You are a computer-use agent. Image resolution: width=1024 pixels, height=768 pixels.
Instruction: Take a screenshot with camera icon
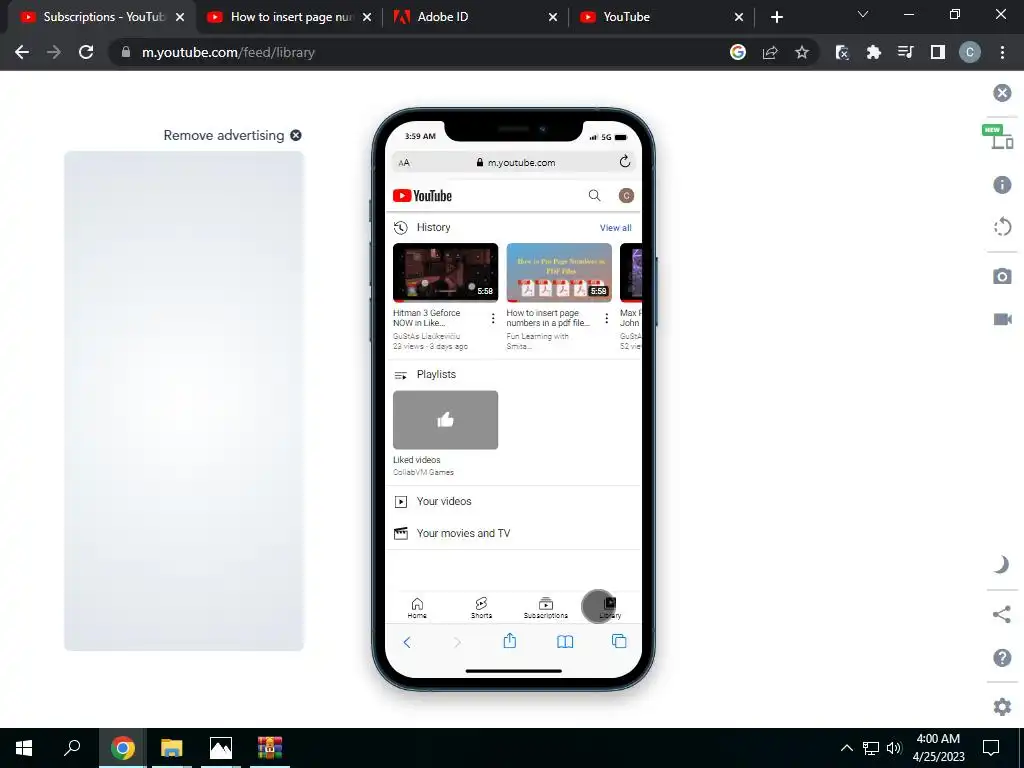coord(1002,276)
